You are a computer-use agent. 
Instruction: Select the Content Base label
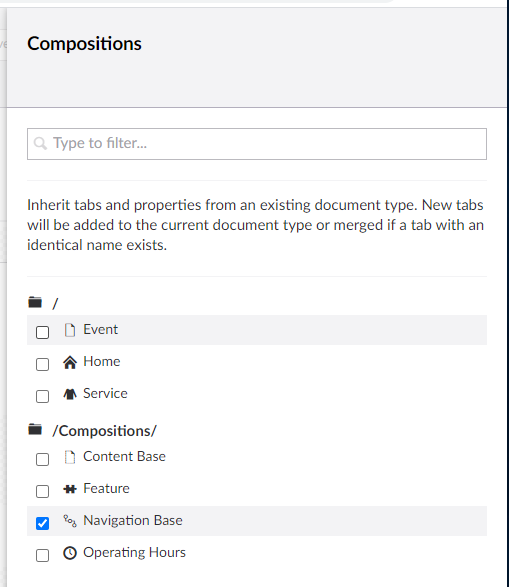[124, 456]
